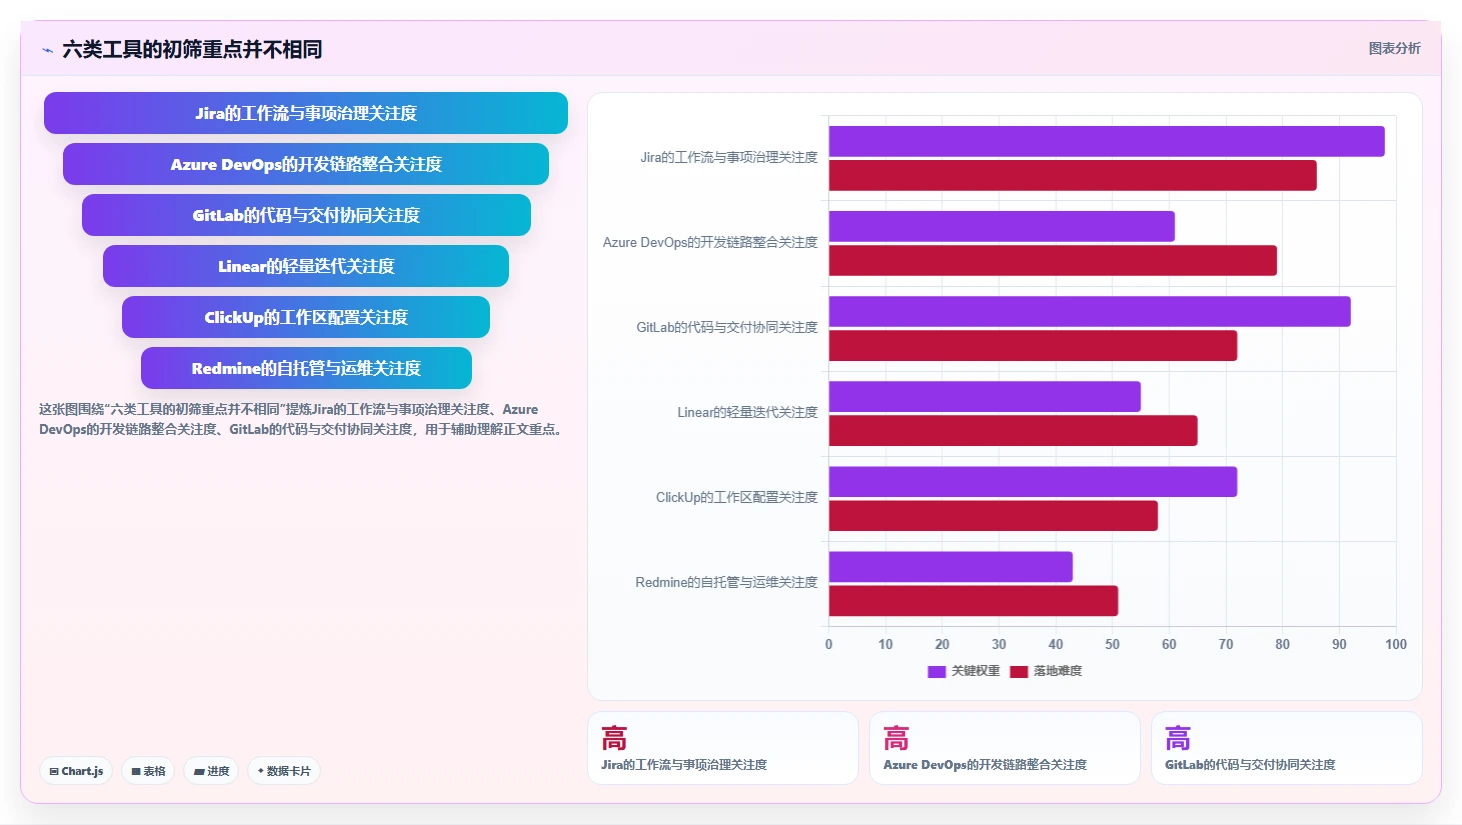The image size is (1462, 825).
Task: Click the red bar for Azure DevOps
Action: pos(1052,260)
